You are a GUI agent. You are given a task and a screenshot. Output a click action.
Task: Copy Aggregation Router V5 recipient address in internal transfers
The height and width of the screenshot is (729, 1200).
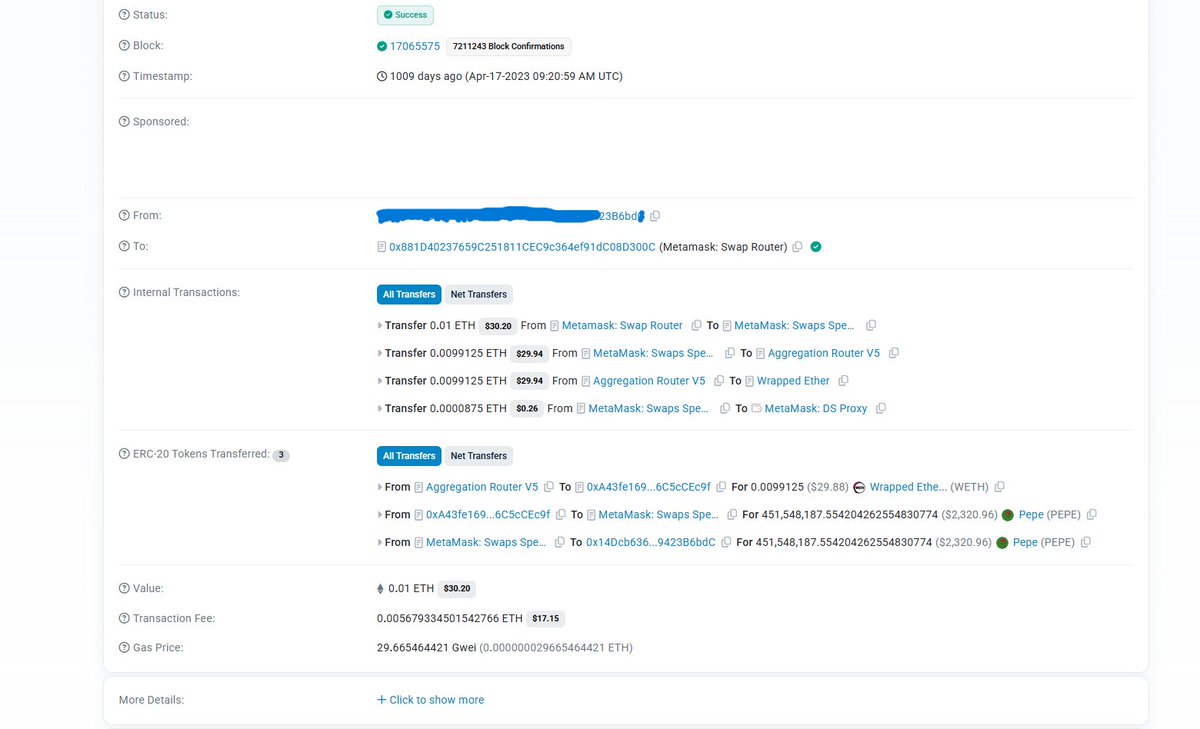tap(893, 353)
